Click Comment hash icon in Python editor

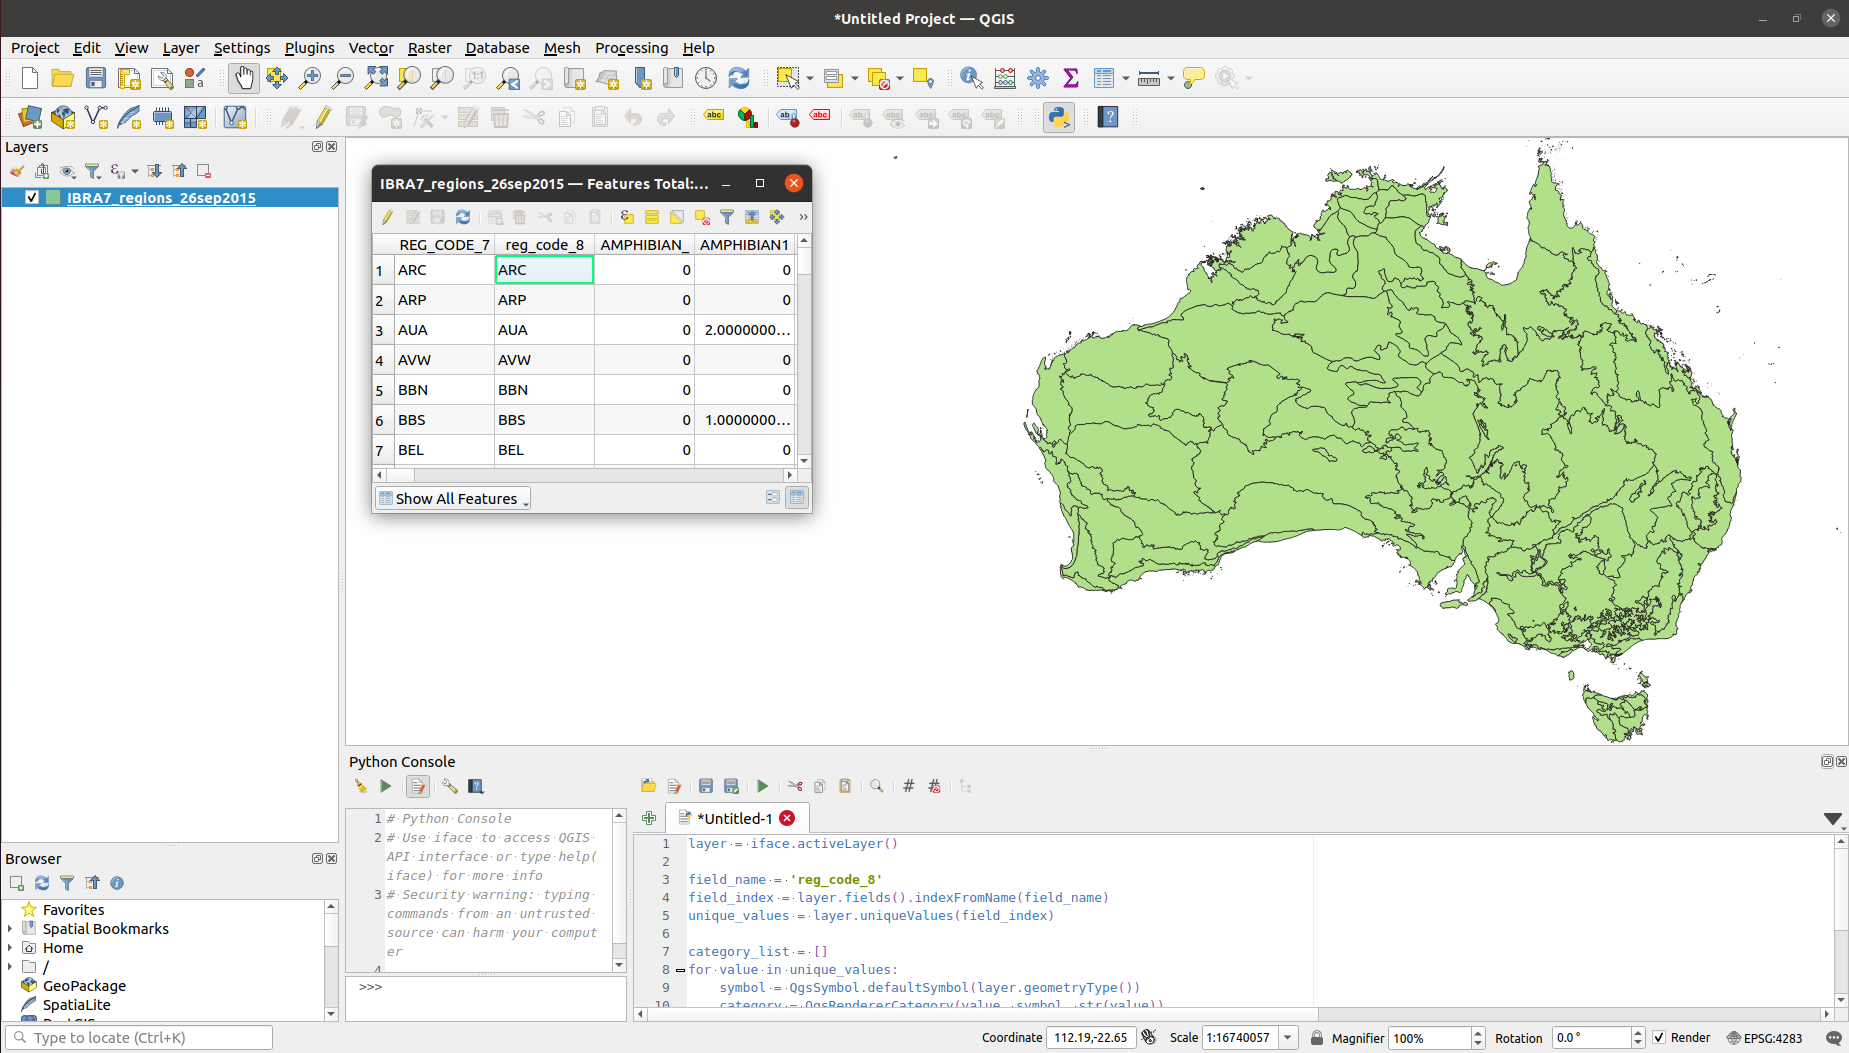[x=908, y=786]
